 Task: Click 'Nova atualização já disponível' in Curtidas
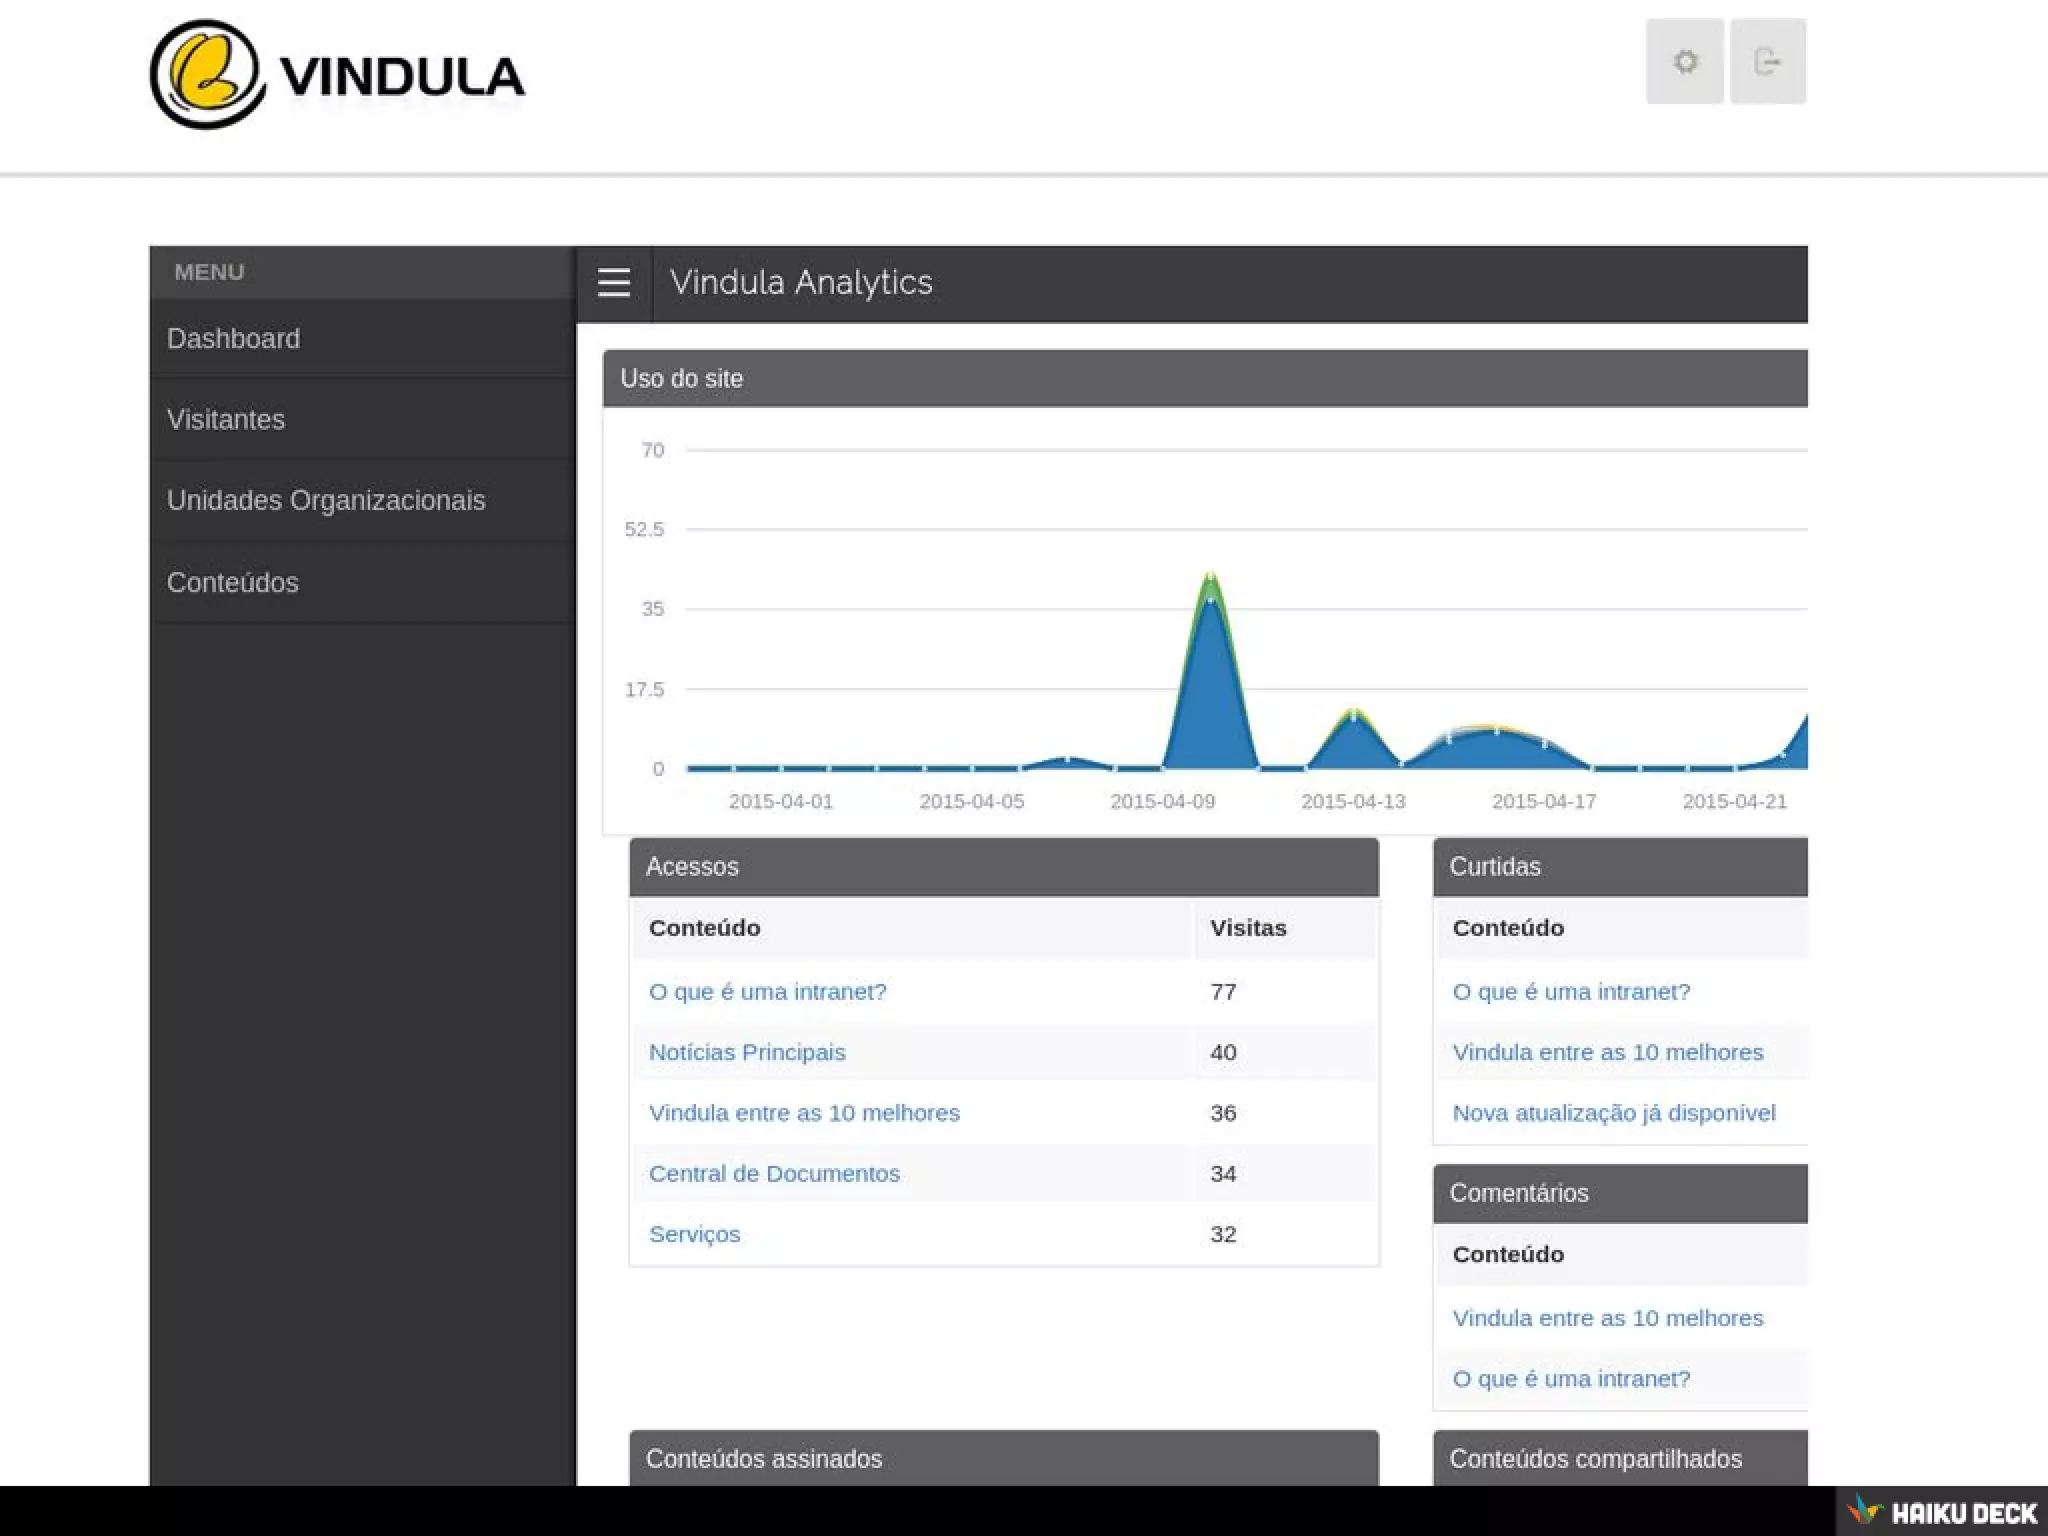tap(1613, 1113)
